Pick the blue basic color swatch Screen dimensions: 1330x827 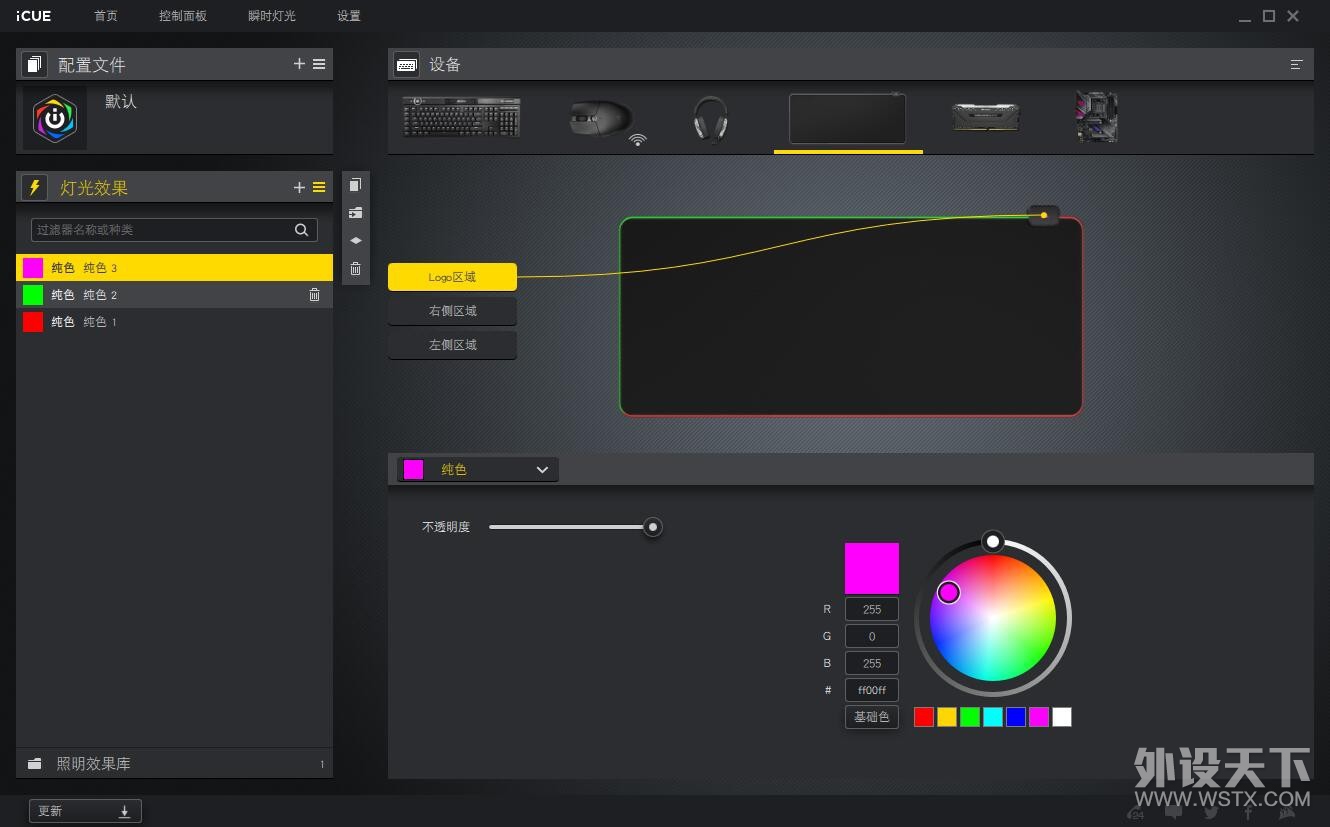(1016, 717)
